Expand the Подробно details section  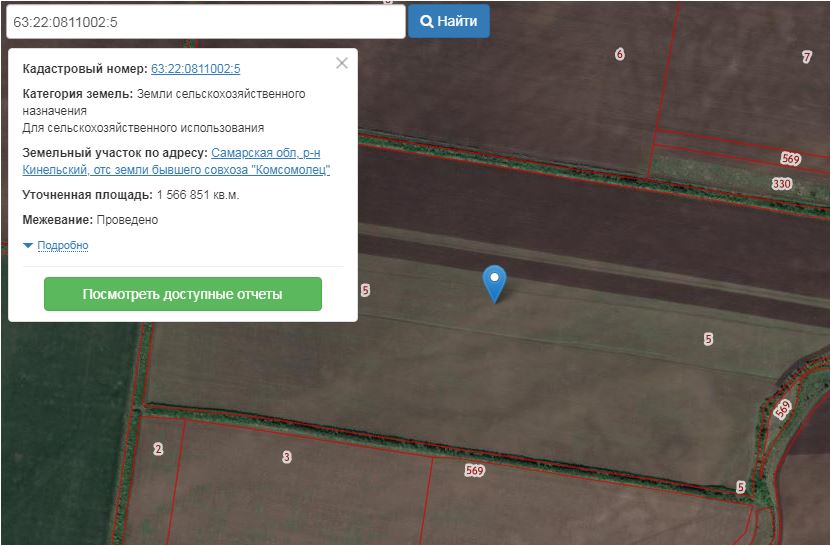pos(63,245)
